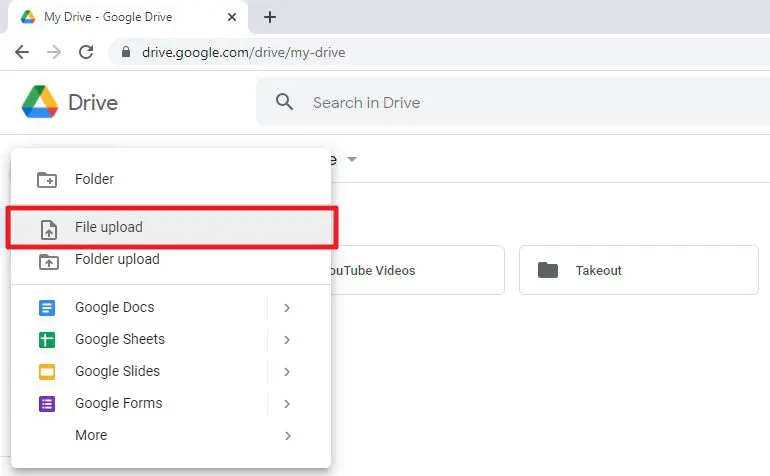The width and height of the screenshot is (770, 476).
Task: Choose Google Slides menu entry
Action: (x=171, y=371)
